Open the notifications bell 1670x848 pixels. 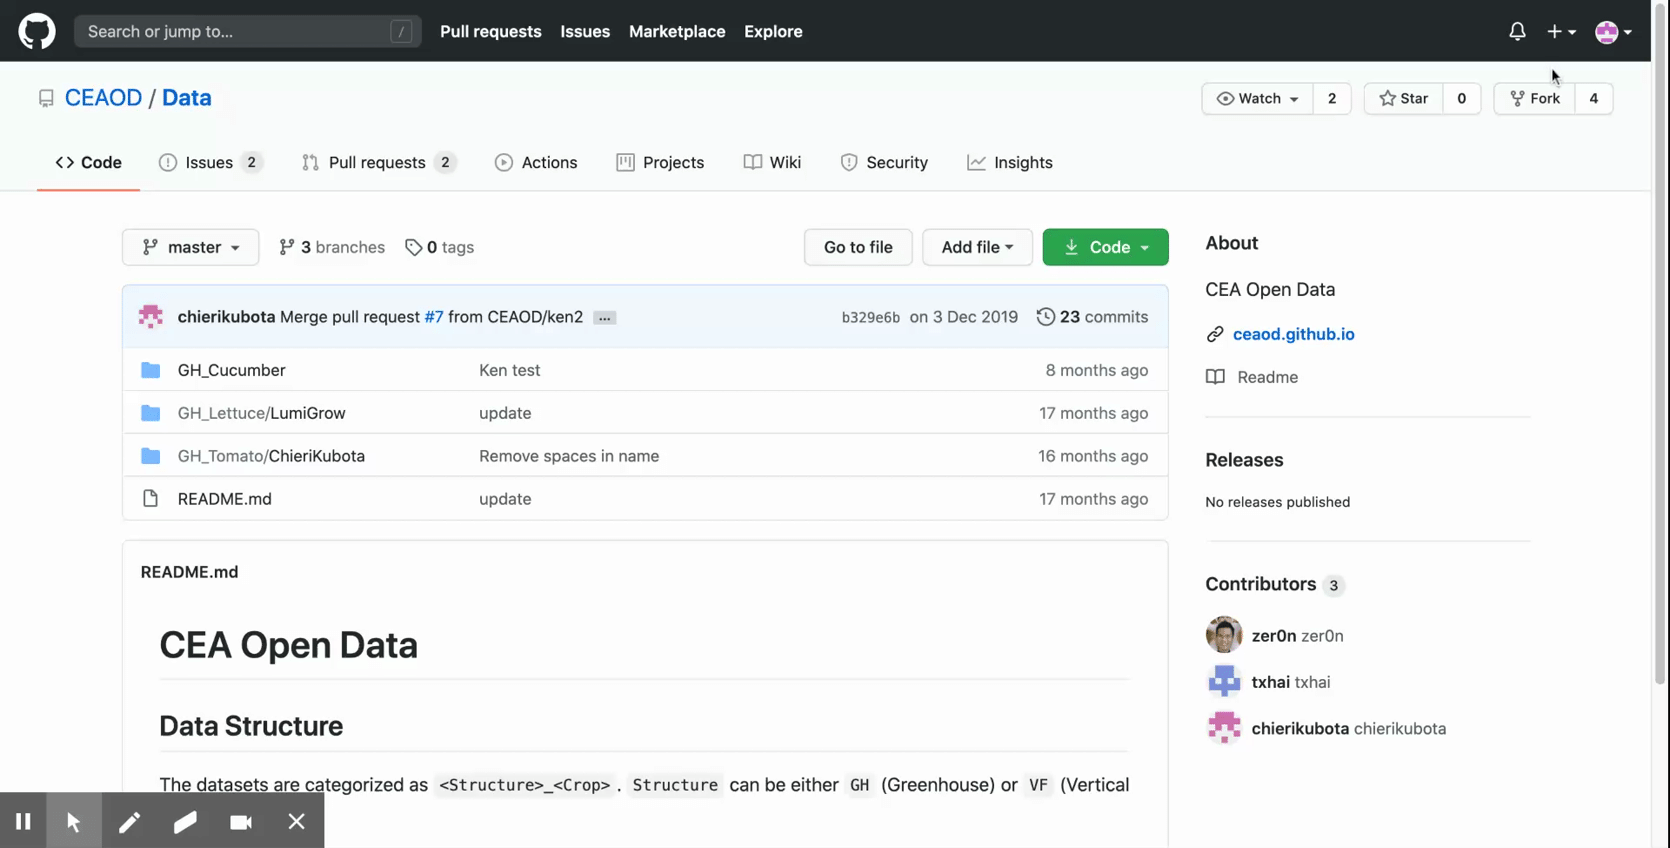(x=1517, y=31)
